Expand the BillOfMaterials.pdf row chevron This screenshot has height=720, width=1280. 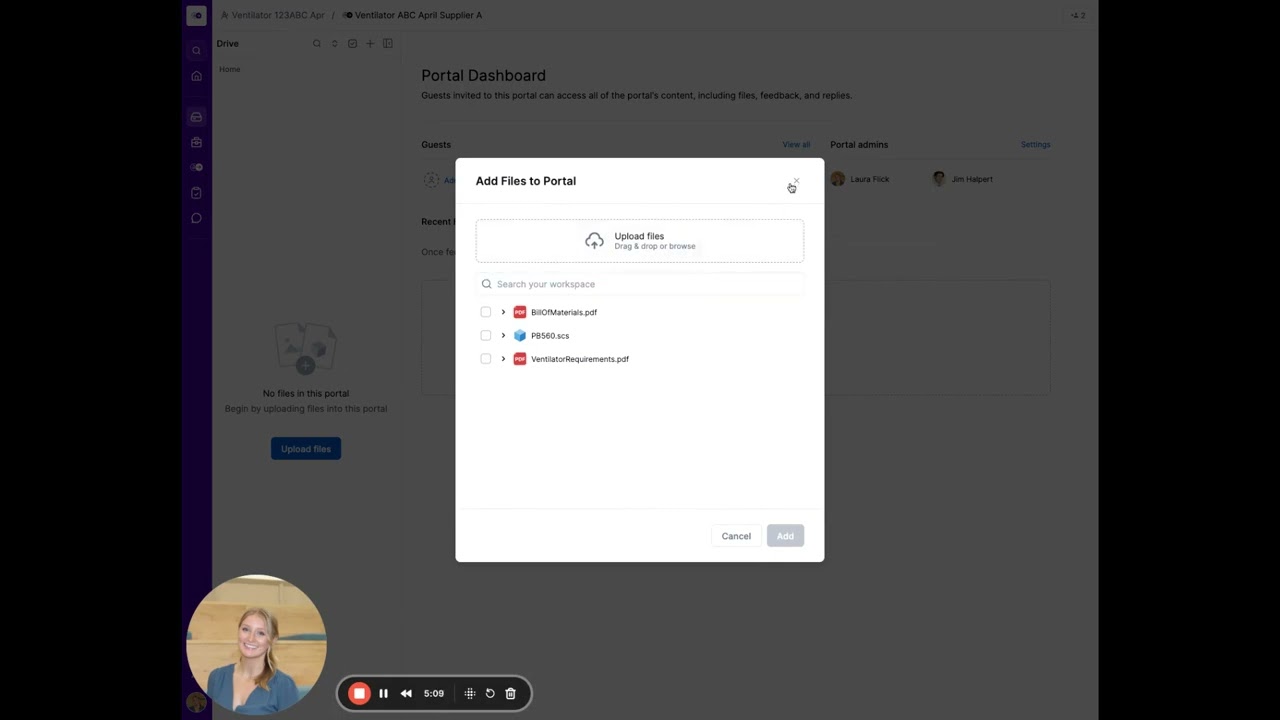(x=503, y=312)
